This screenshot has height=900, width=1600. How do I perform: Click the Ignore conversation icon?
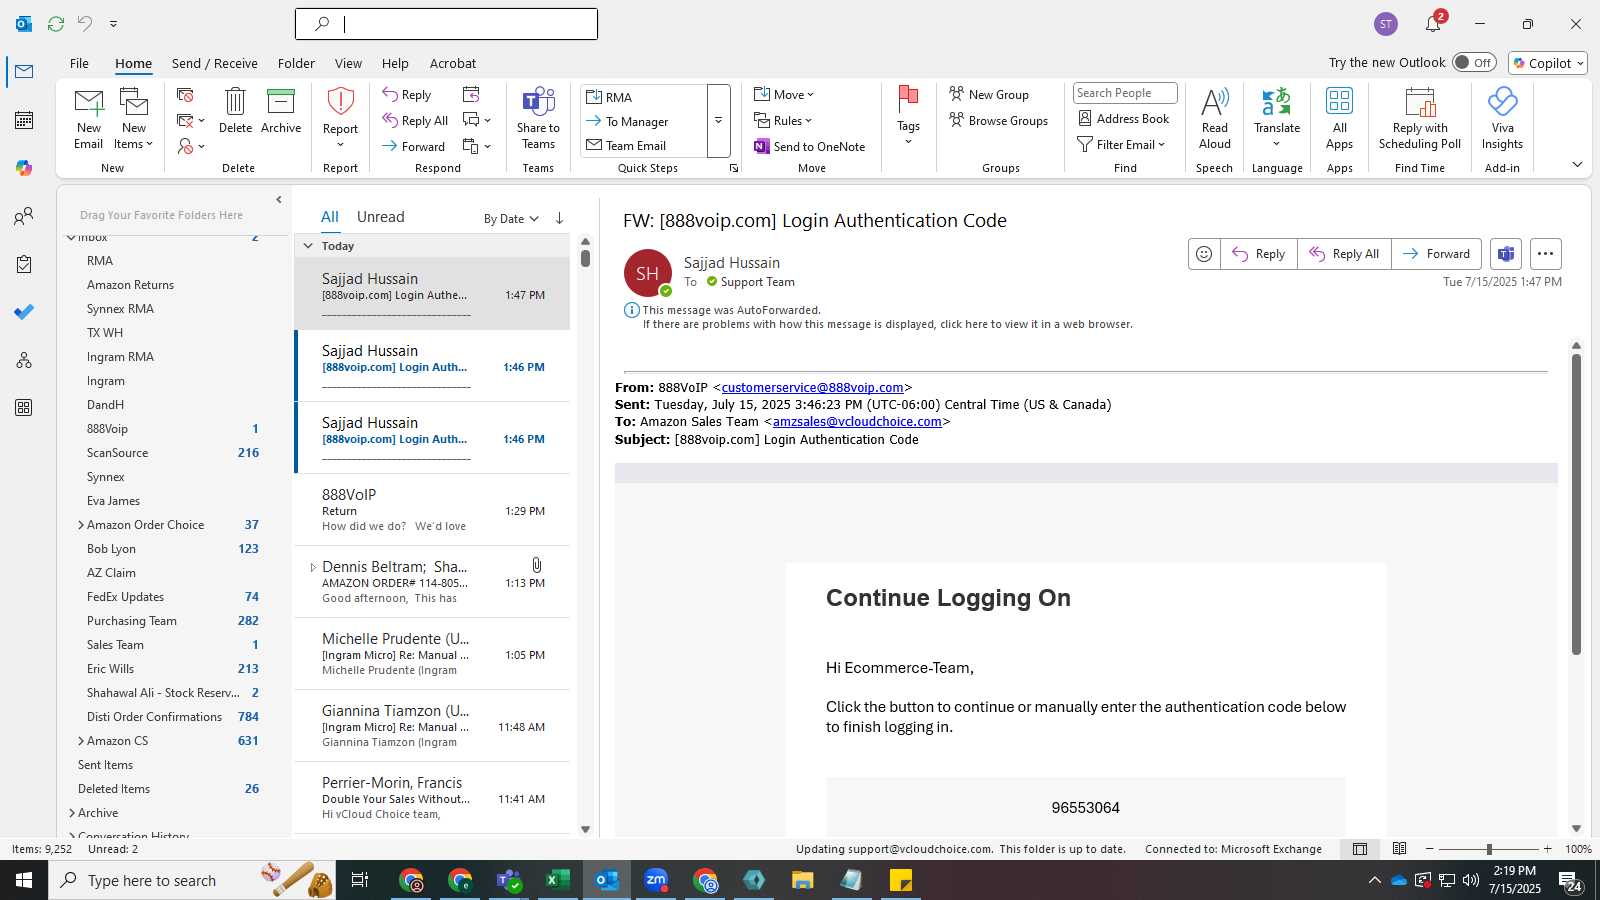pyautogui.click(x=185, y=95)
